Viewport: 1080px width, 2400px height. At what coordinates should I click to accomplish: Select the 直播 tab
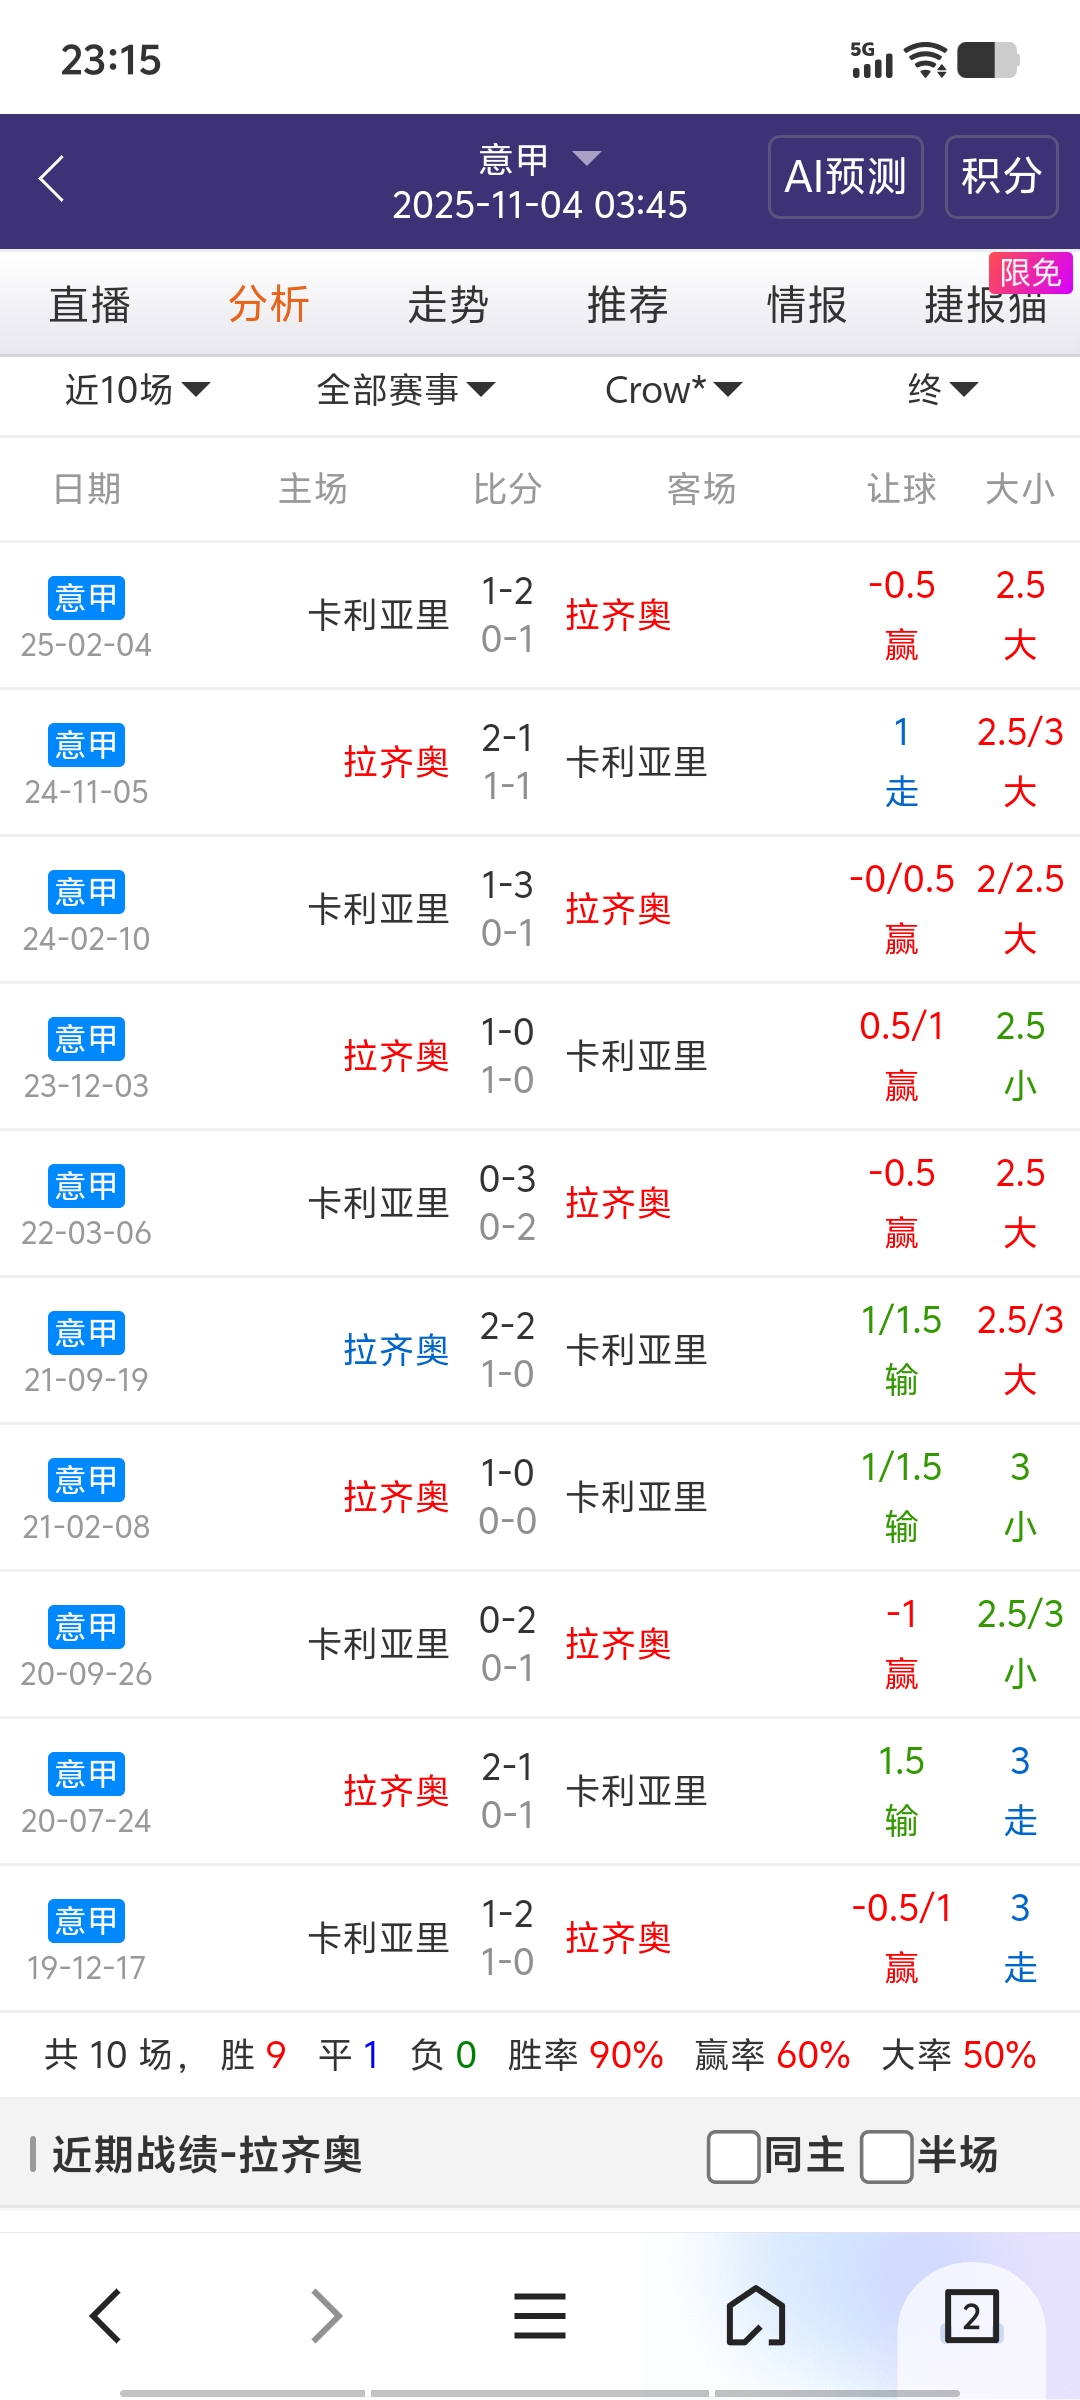click(90, 305)
